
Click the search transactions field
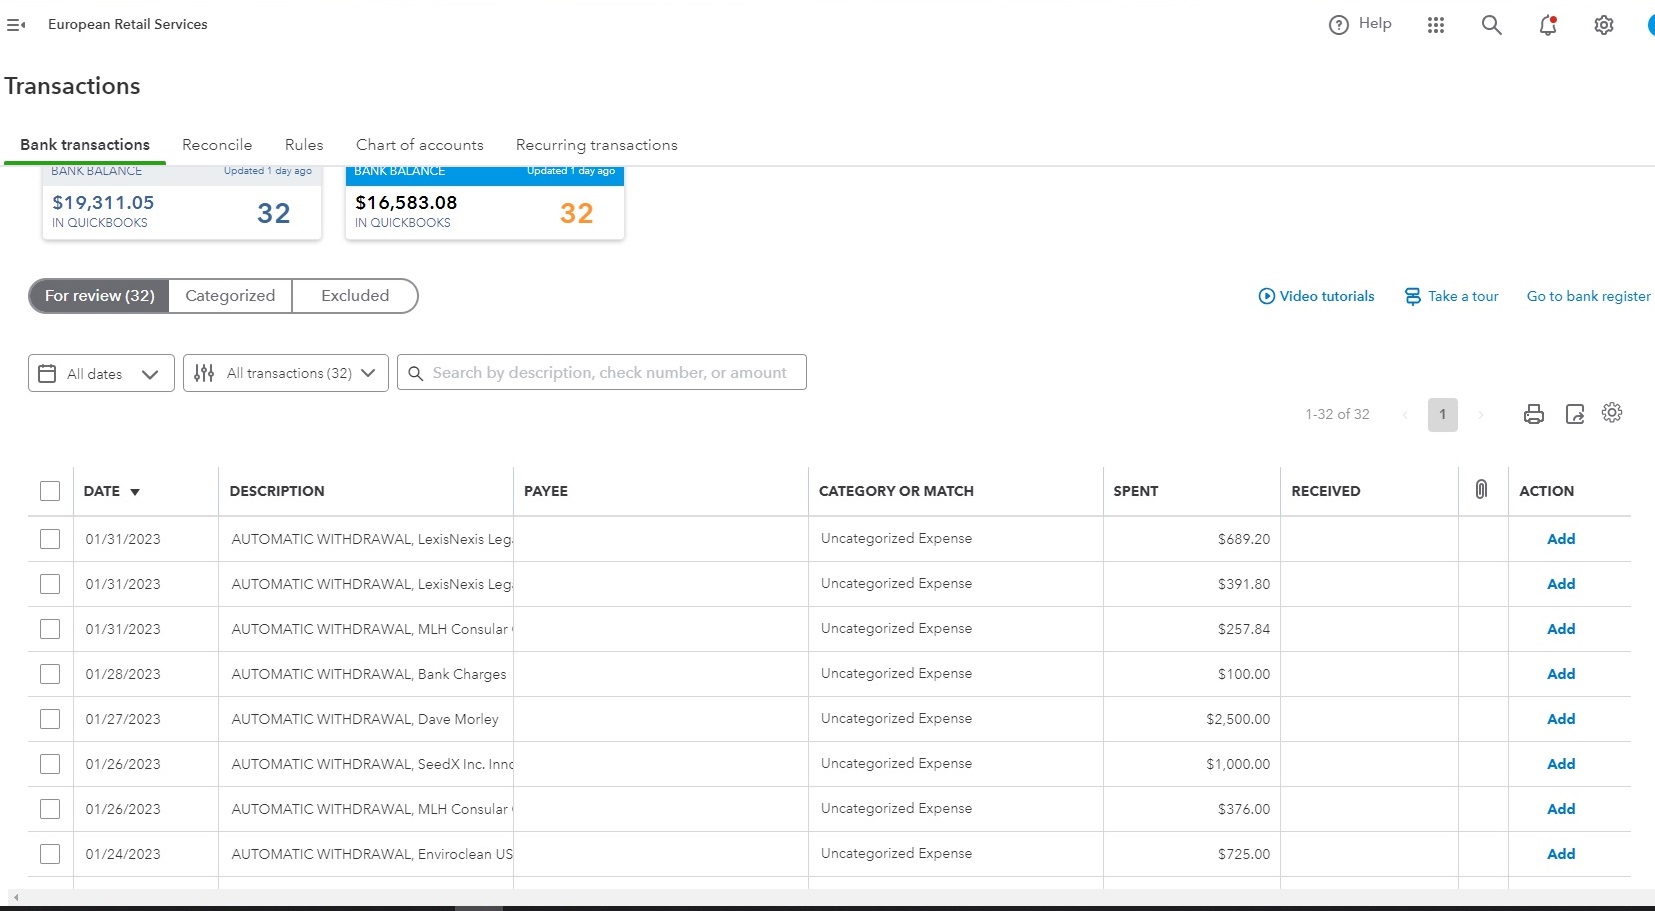[x=602, y=373]
